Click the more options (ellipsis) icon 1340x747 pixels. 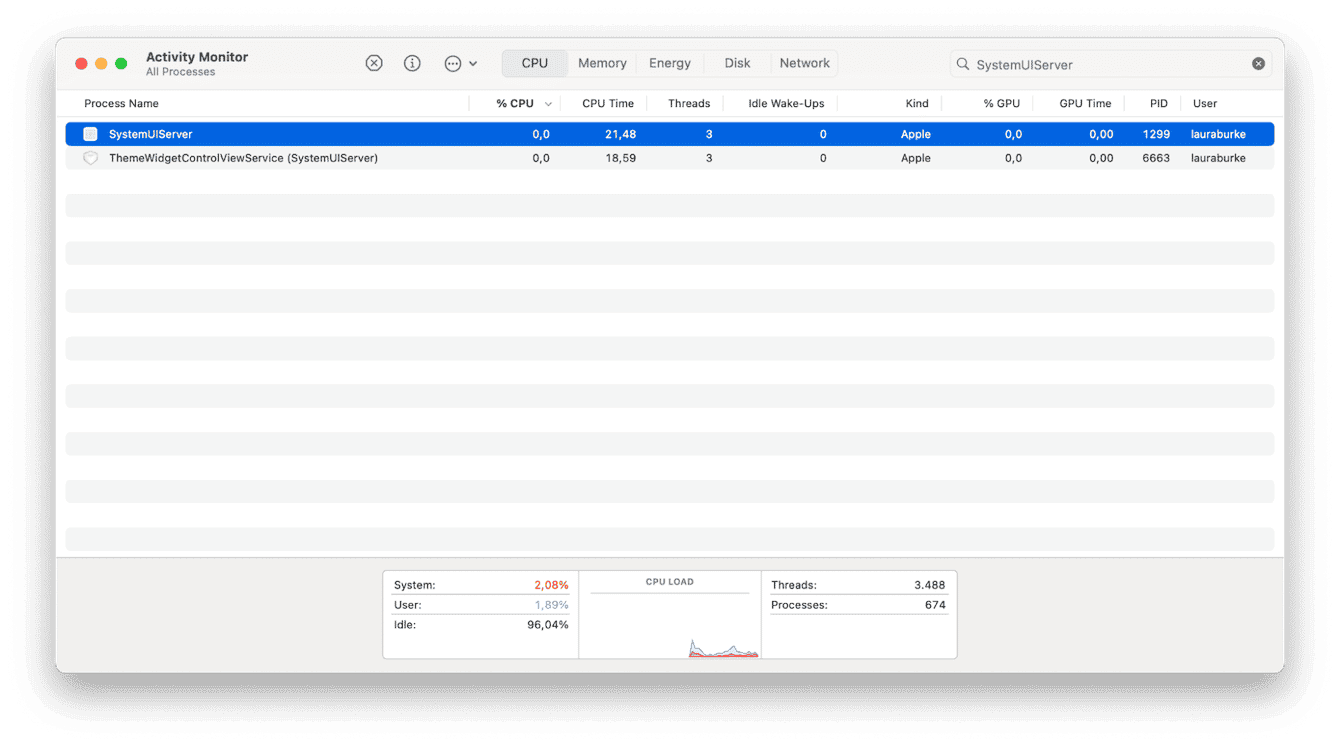(451, 62)
